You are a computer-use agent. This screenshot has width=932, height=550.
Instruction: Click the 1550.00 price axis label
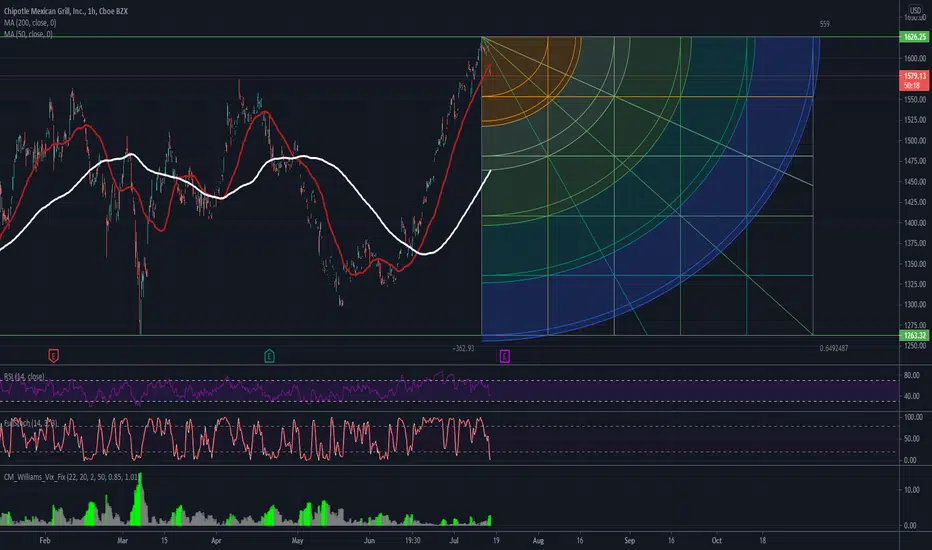click(915, 99)
